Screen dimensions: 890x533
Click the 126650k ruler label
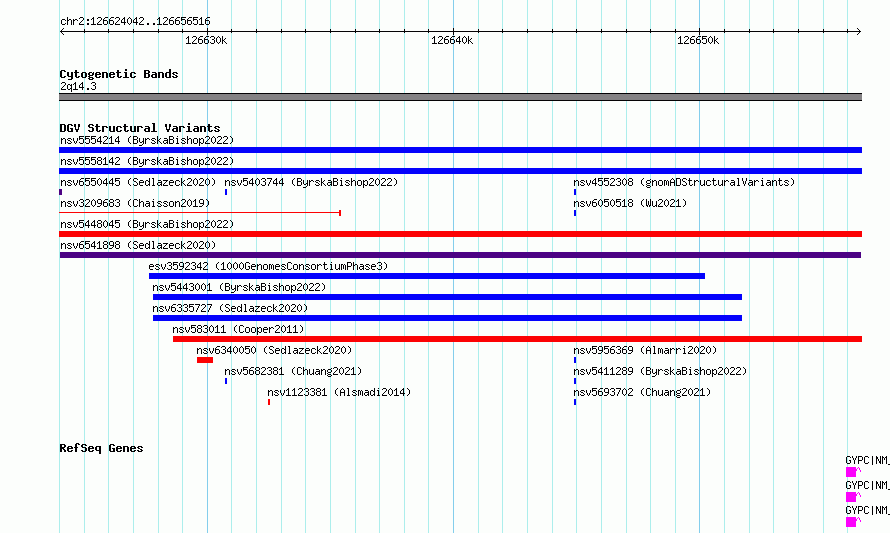(x=698, y=40)
